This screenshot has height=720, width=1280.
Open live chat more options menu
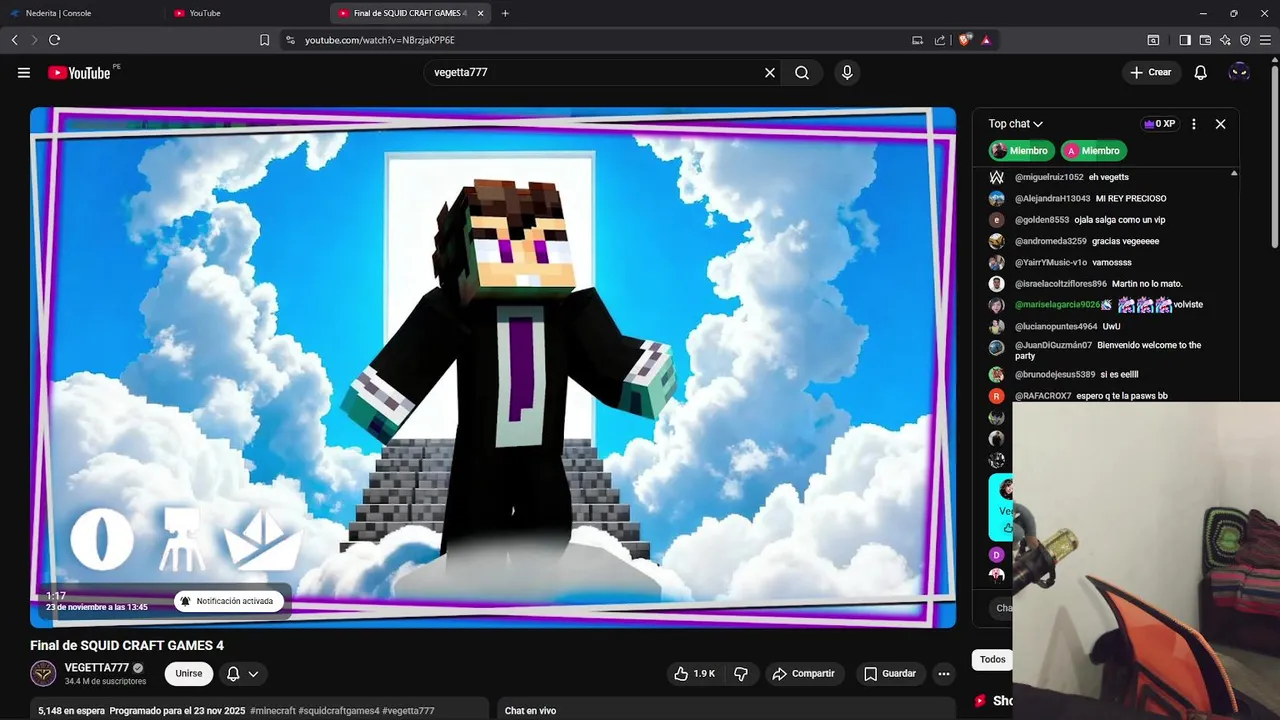point(1194,124)
